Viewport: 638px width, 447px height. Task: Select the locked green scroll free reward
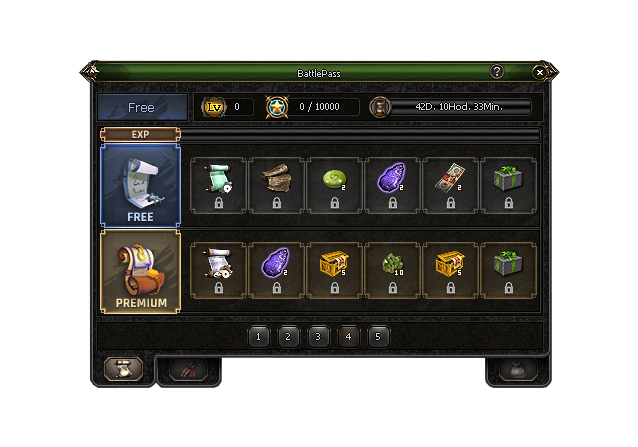pos(218,185)
